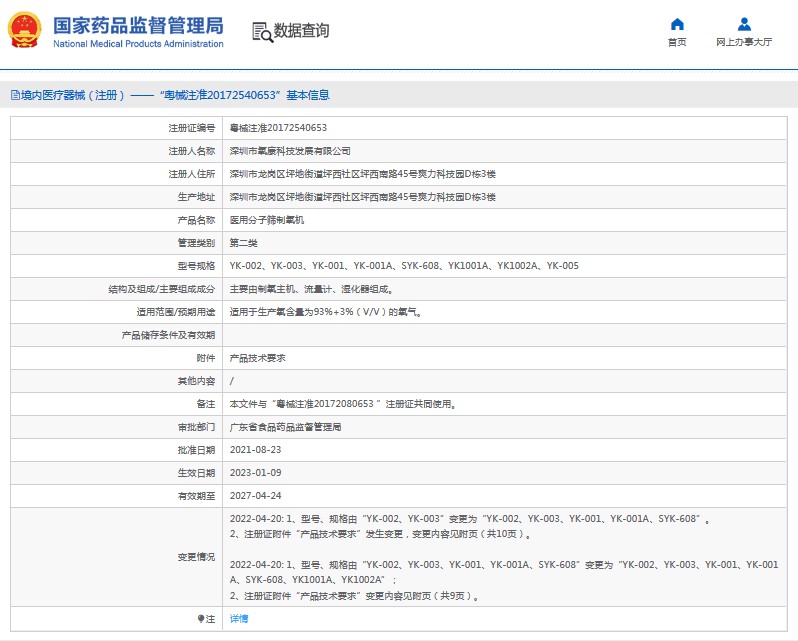Image resolution: width=798 pixels, height=641 pixels.
Task: Select model list starting YK-002、YK-003
Action: click(x=404, y=266)
